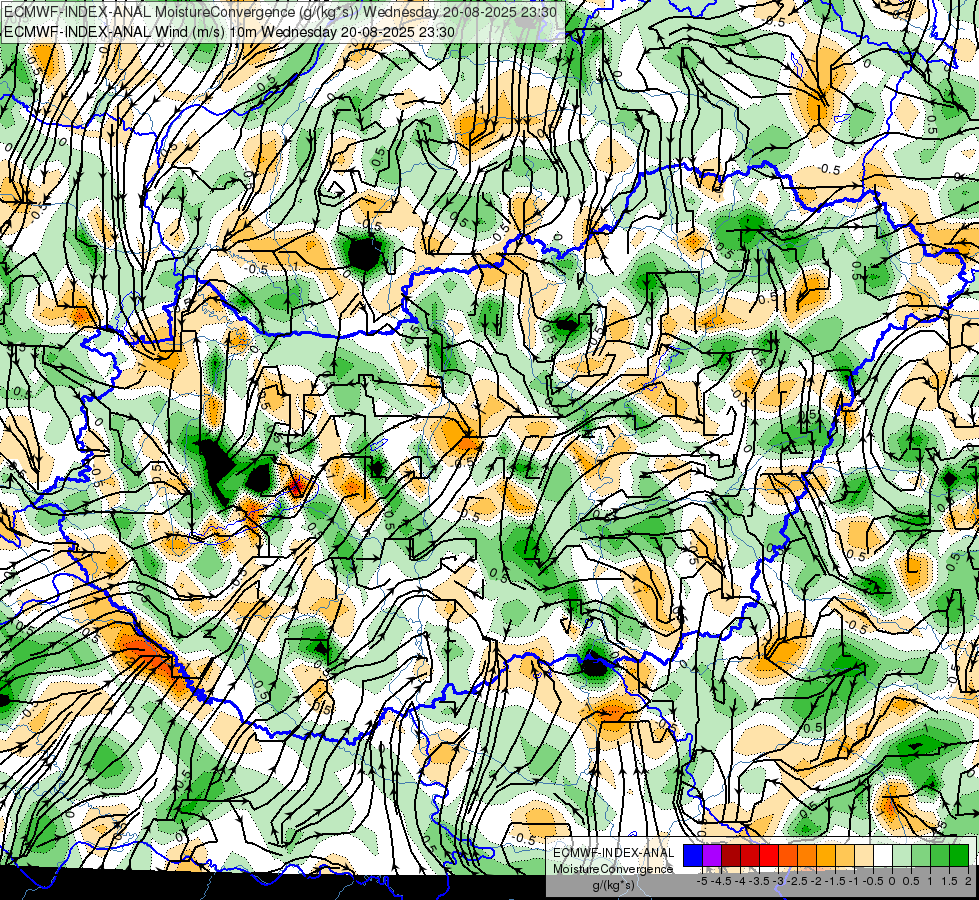Click the bright red swatch between -3.5 and -3
979x900 pixels.
point(769,856)
